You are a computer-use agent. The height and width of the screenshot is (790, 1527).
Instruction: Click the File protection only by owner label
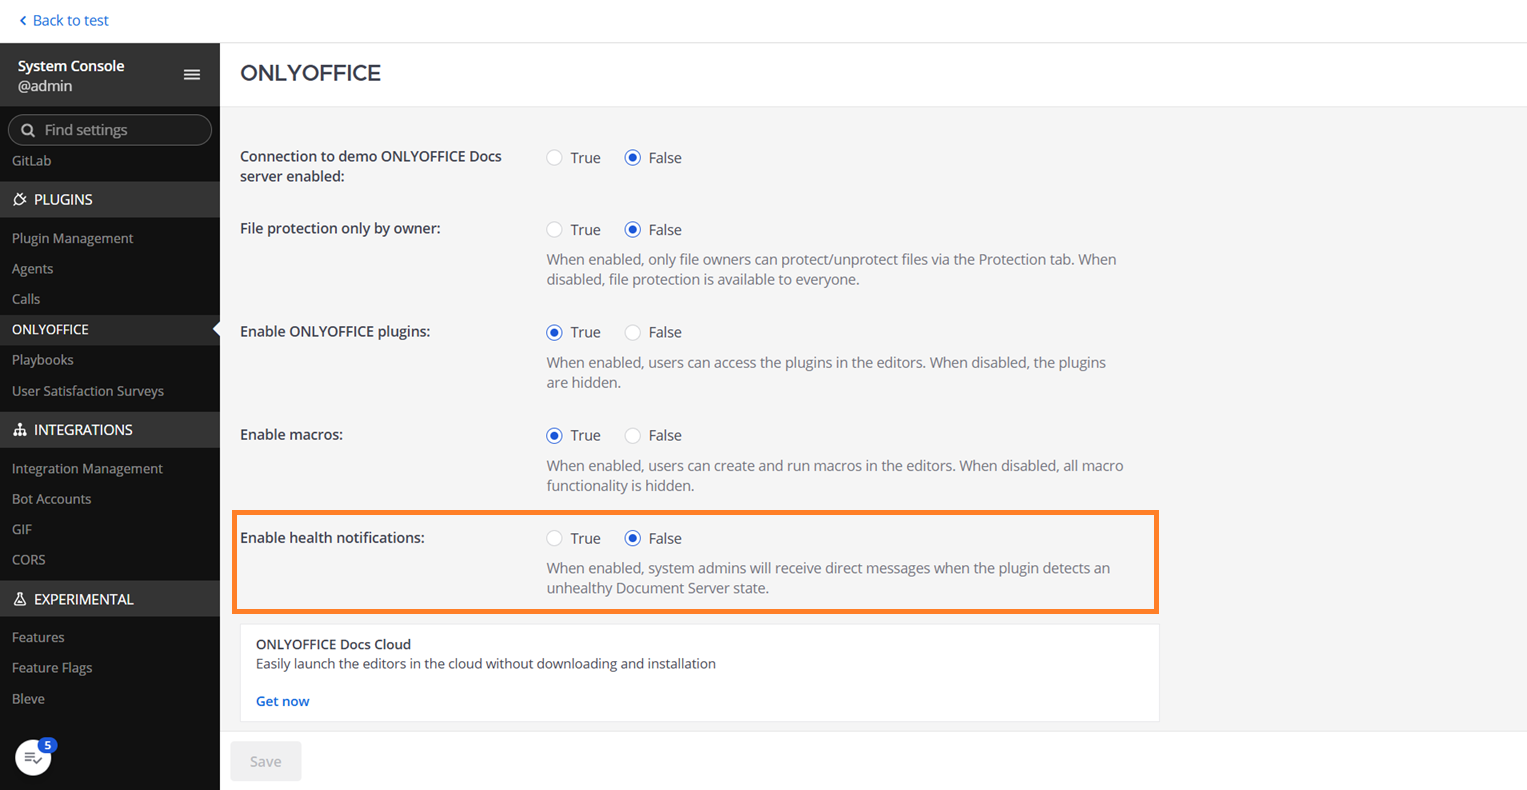pos(340,229)
